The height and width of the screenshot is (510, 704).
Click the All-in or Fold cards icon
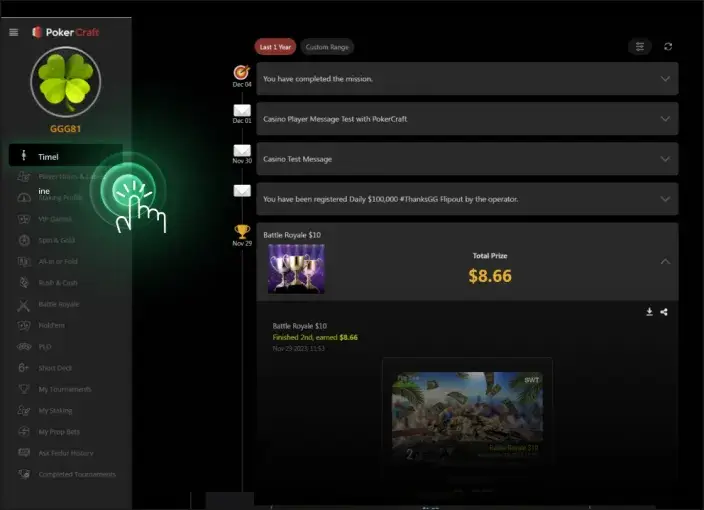coord(24,261)
